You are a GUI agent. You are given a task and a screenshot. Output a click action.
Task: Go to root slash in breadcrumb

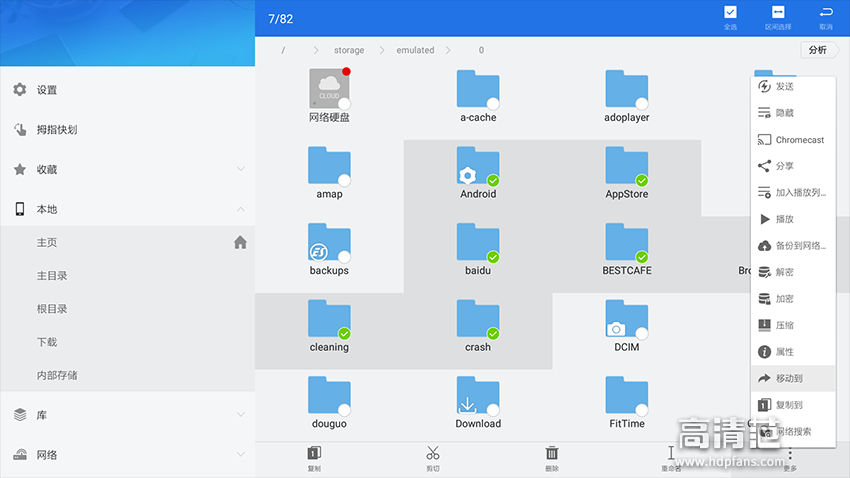click(x=283, y=50)
